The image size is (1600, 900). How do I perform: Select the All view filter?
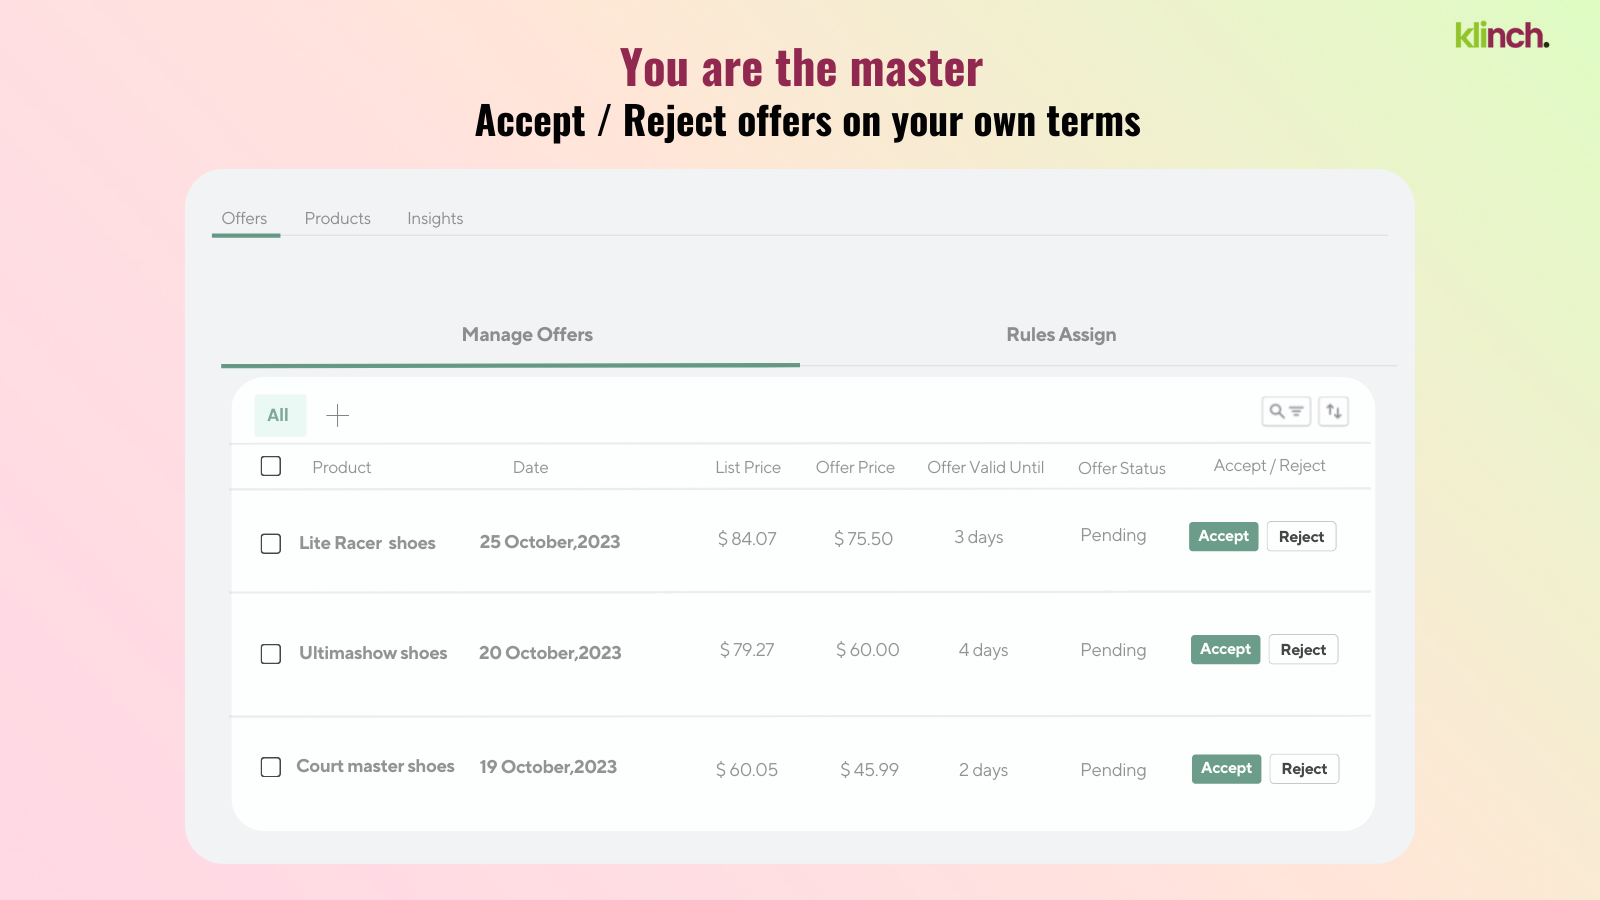[278, 415]
